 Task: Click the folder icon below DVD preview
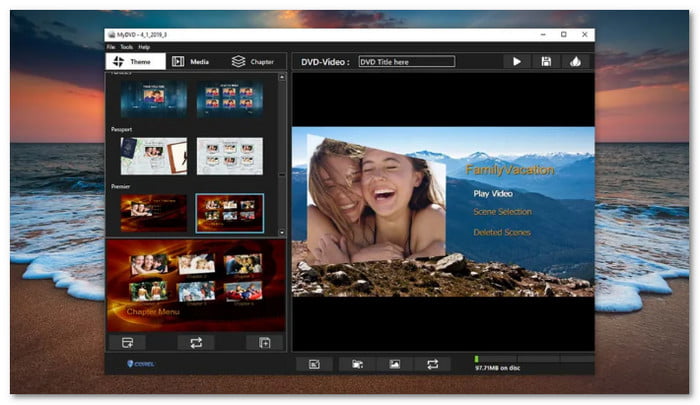pyautogui.click(x=357, y=364)
